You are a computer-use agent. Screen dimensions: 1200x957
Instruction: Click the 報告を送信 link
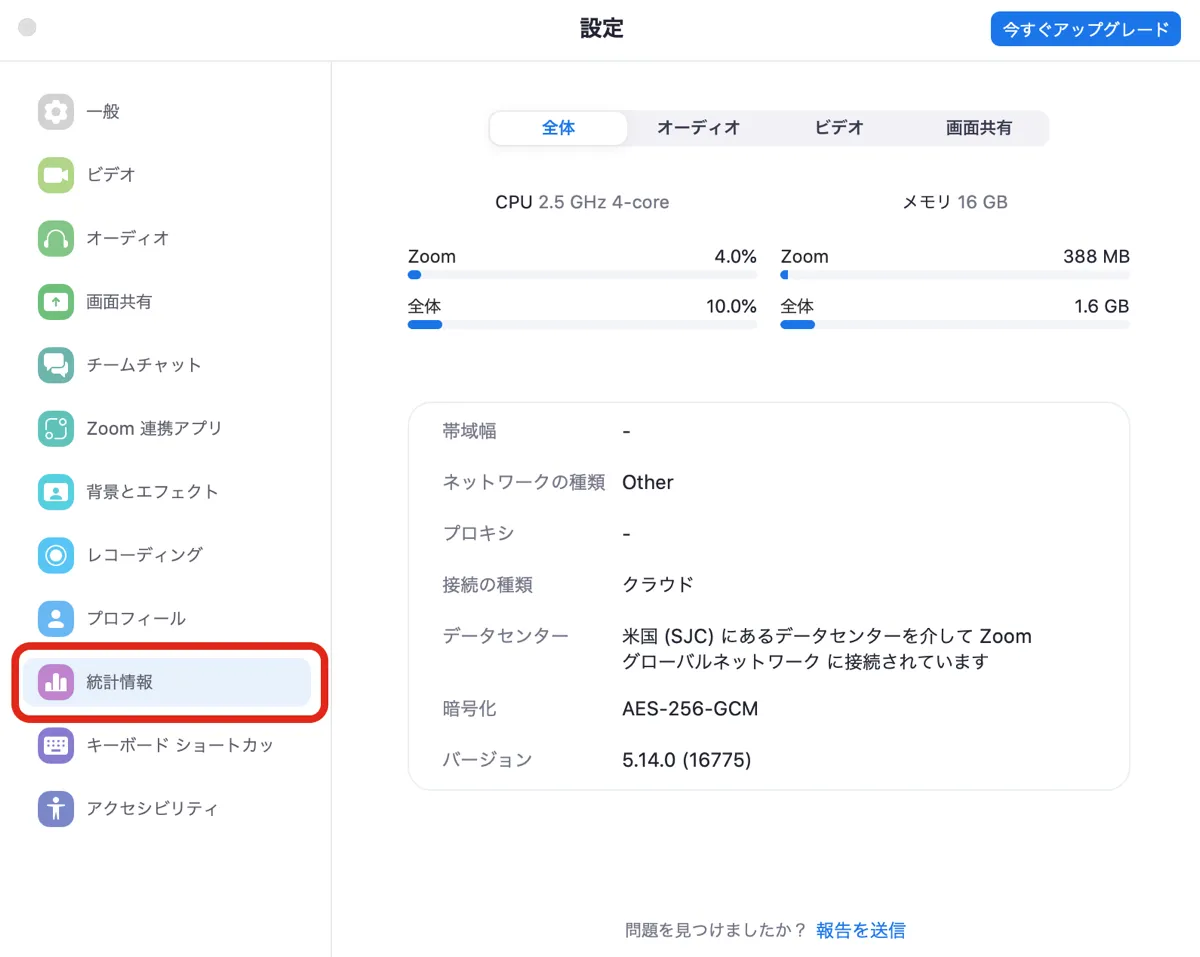860,930
